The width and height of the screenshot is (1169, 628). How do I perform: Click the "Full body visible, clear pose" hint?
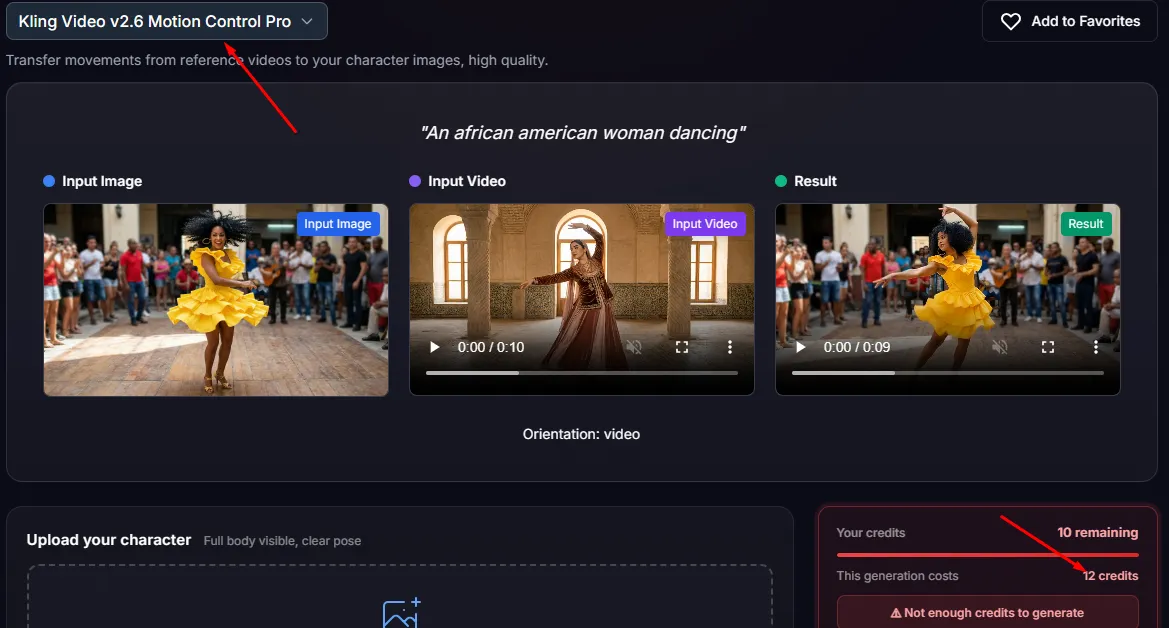(283, 541)
